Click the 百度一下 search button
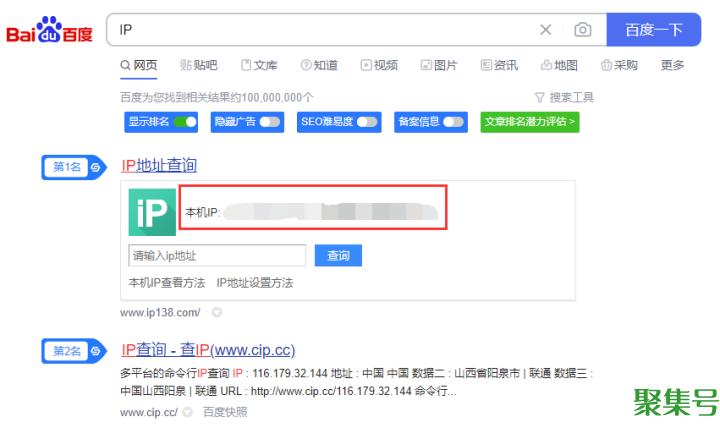The height and width of the screenshot is (428, 720). 653,30
